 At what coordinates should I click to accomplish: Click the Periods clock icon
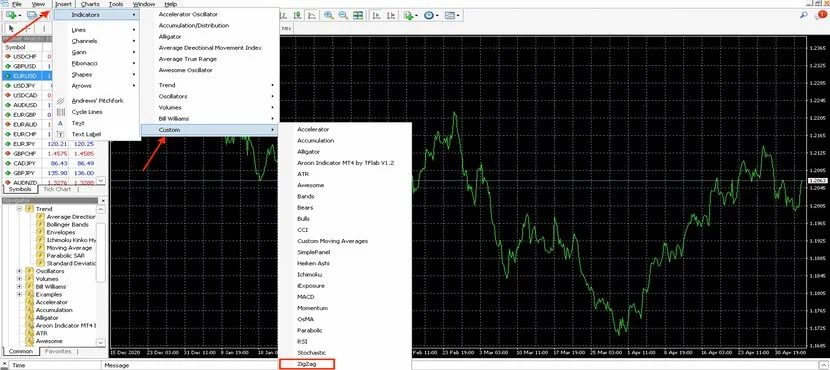coord(428,15)
